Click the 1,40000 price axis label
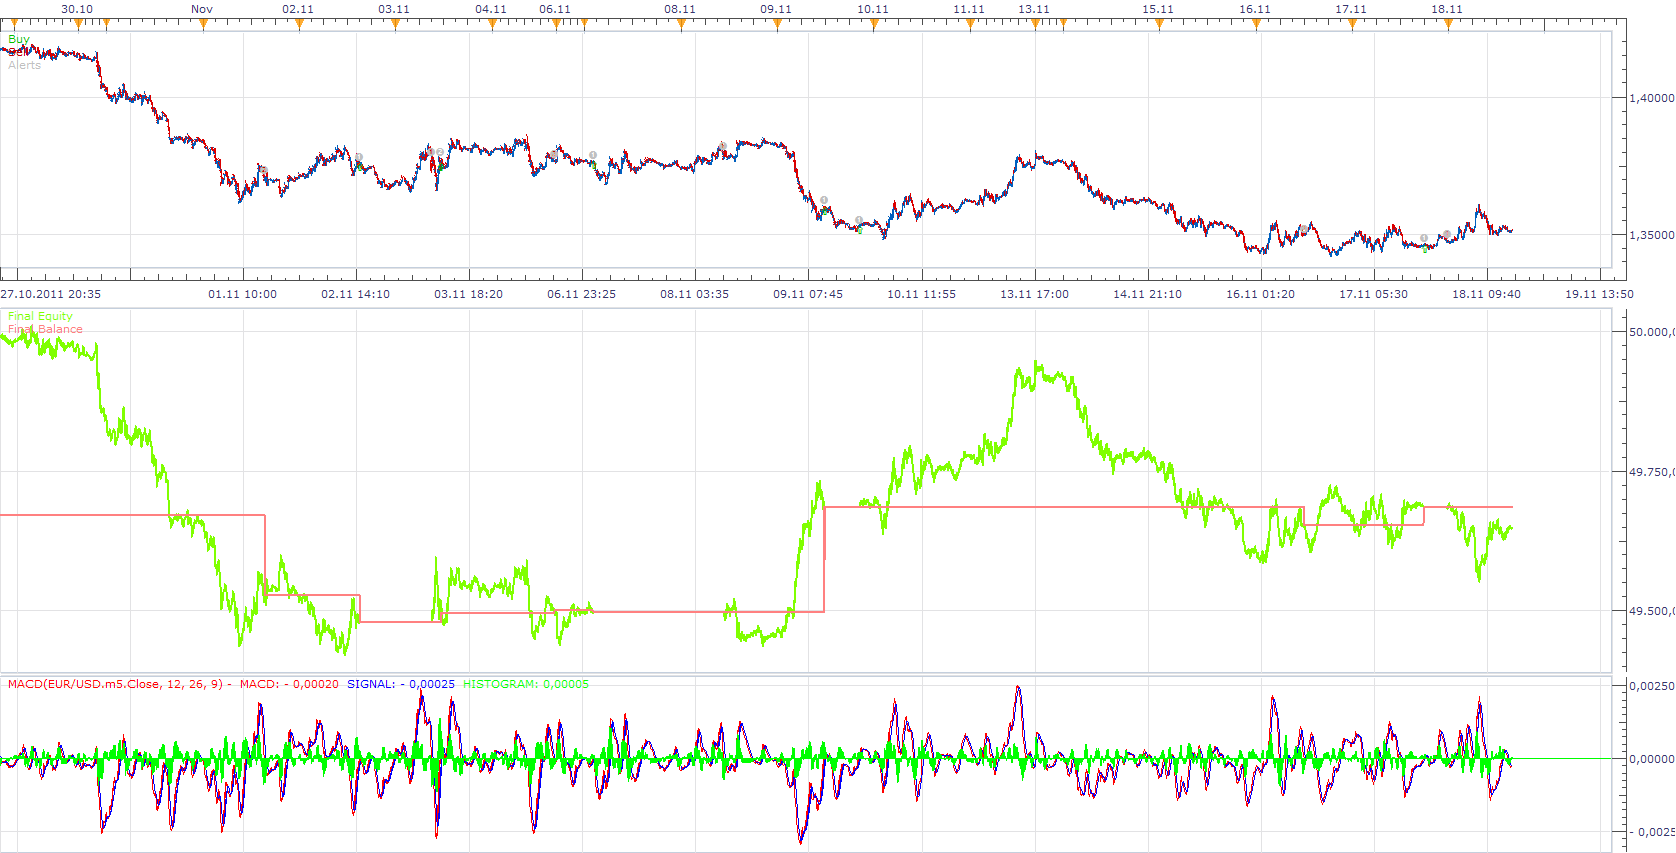Image resolution: width=1676 pixels, height=853 pixels. click(x=1652, y=98)
